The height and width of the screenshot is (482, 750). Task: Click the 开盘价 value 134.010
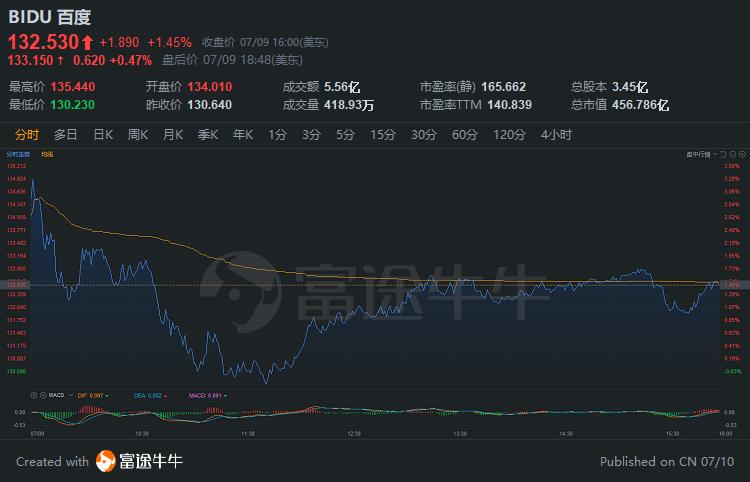click(x=210, y=87)
